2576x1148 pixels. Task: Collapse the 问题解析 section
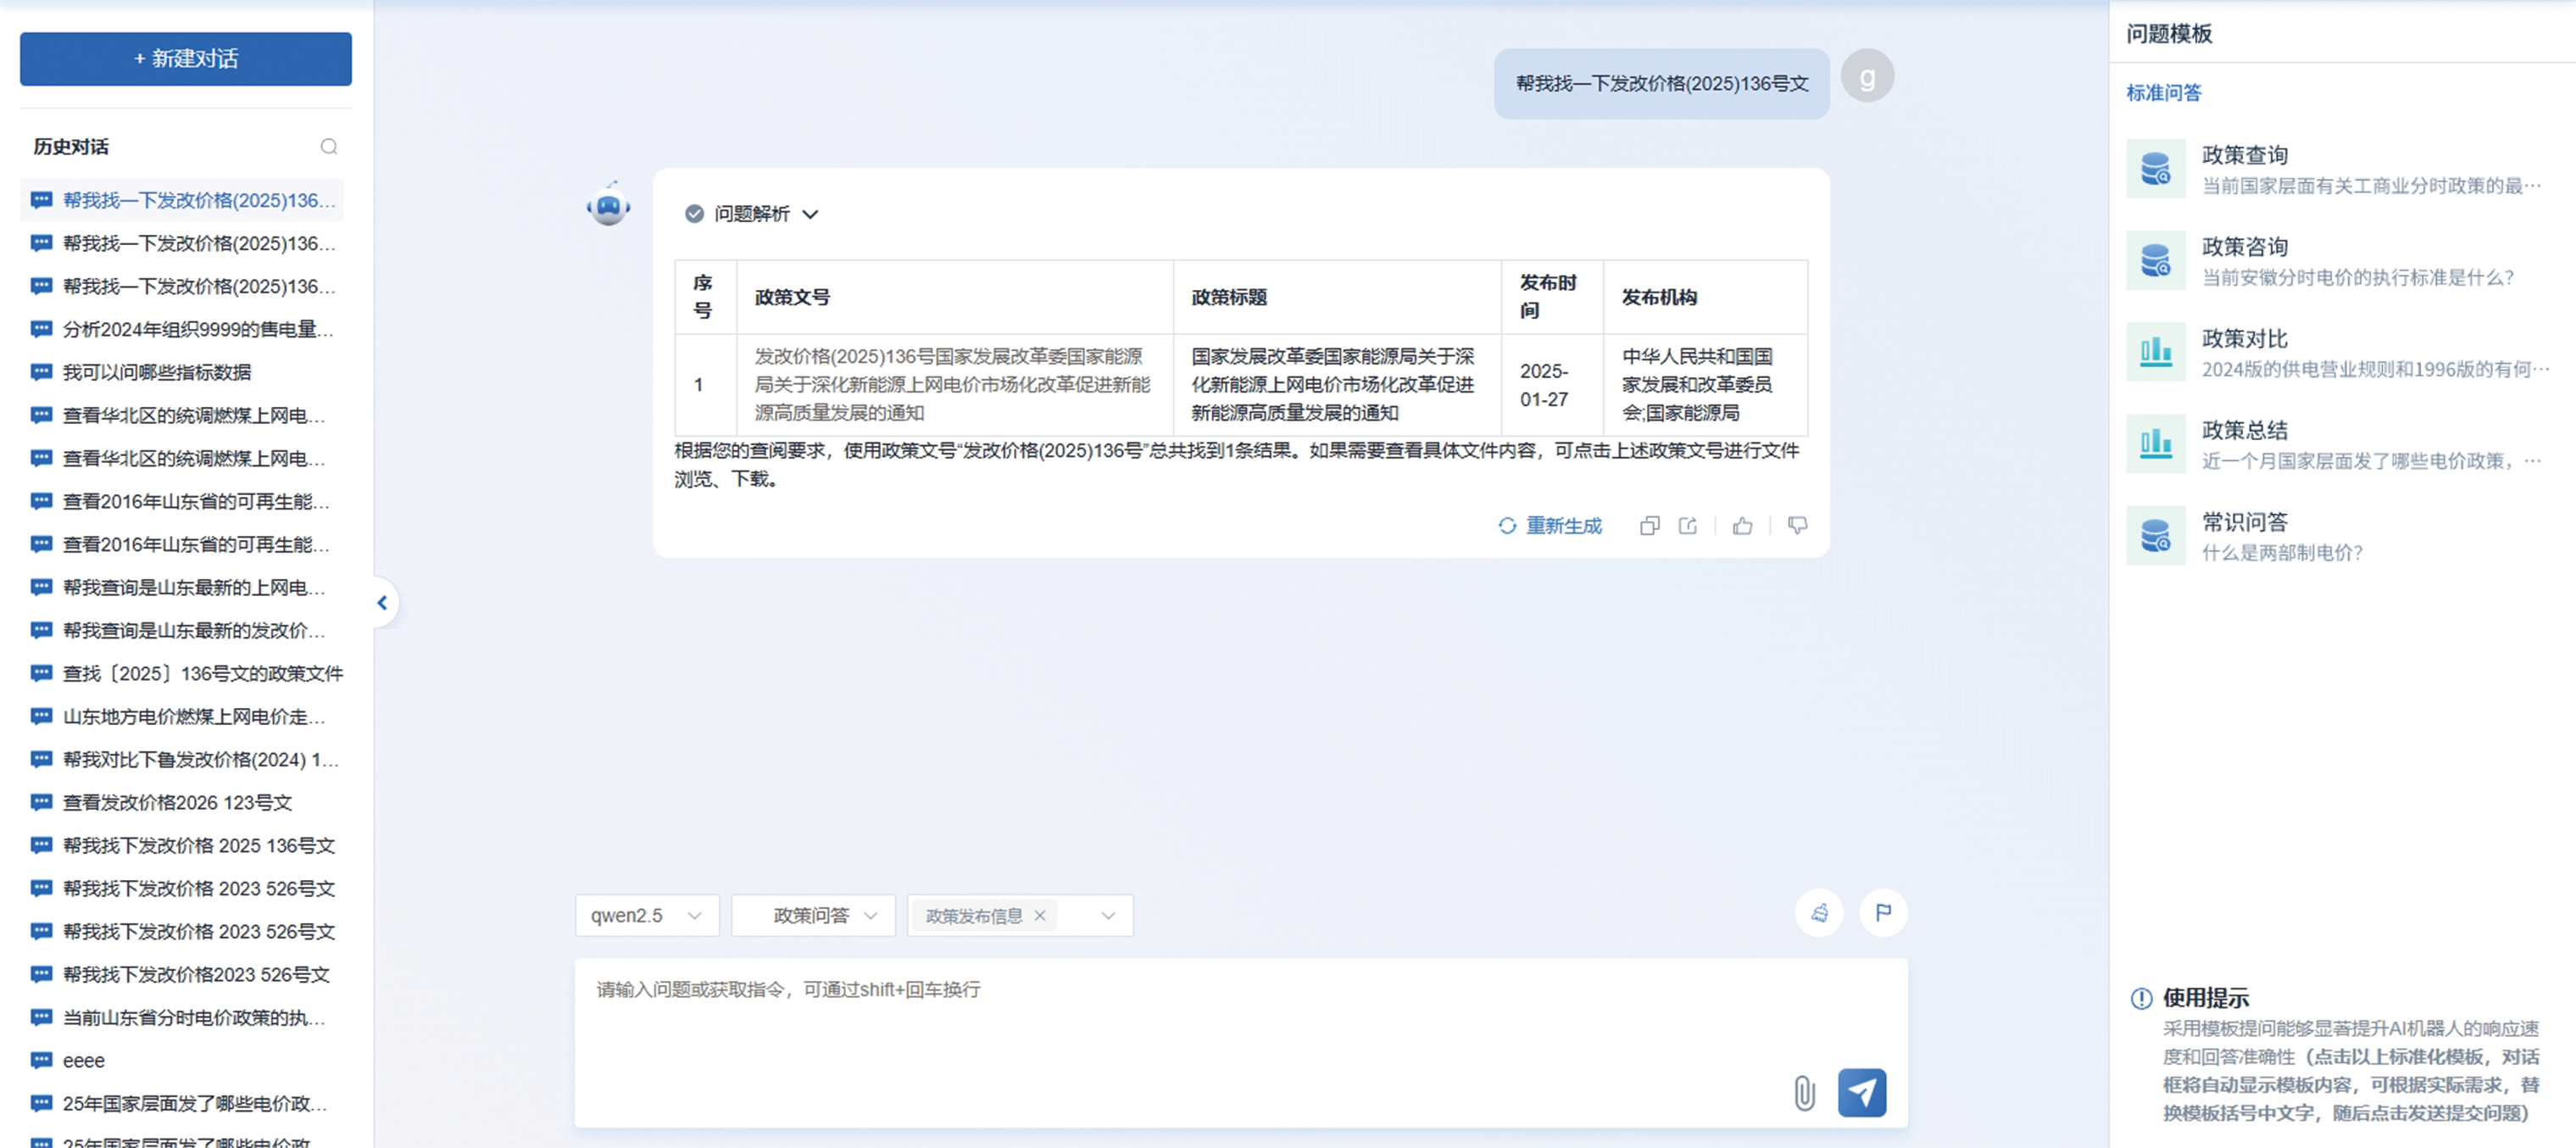[811, 213]
